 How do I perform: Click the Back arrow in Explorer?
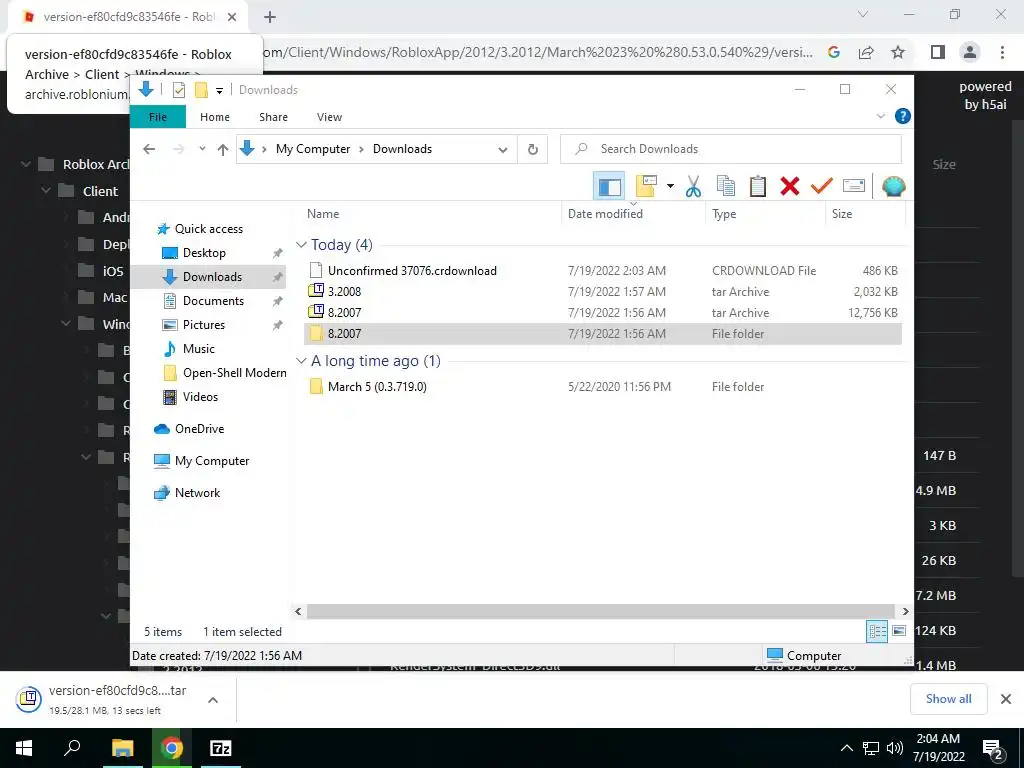[x=149, y=149]
